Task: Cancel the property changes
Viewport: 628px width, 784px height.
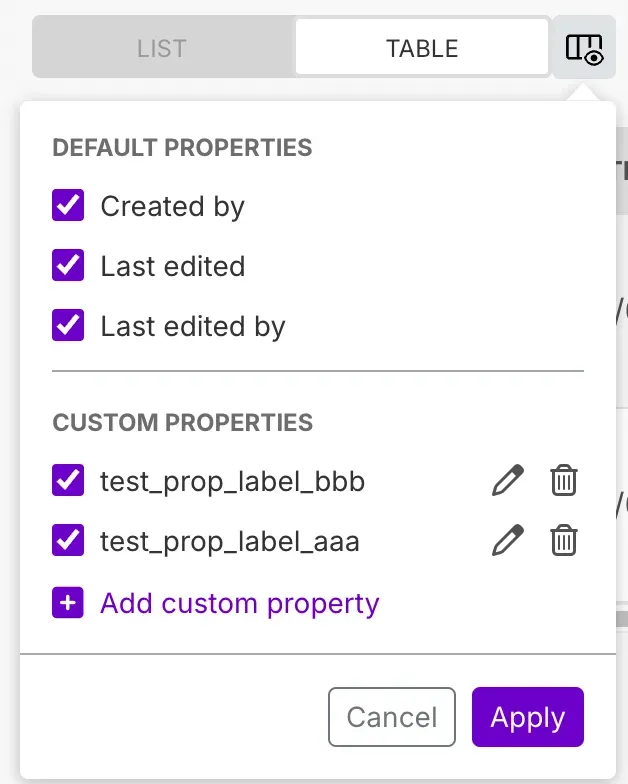Action: coord(391,717)
